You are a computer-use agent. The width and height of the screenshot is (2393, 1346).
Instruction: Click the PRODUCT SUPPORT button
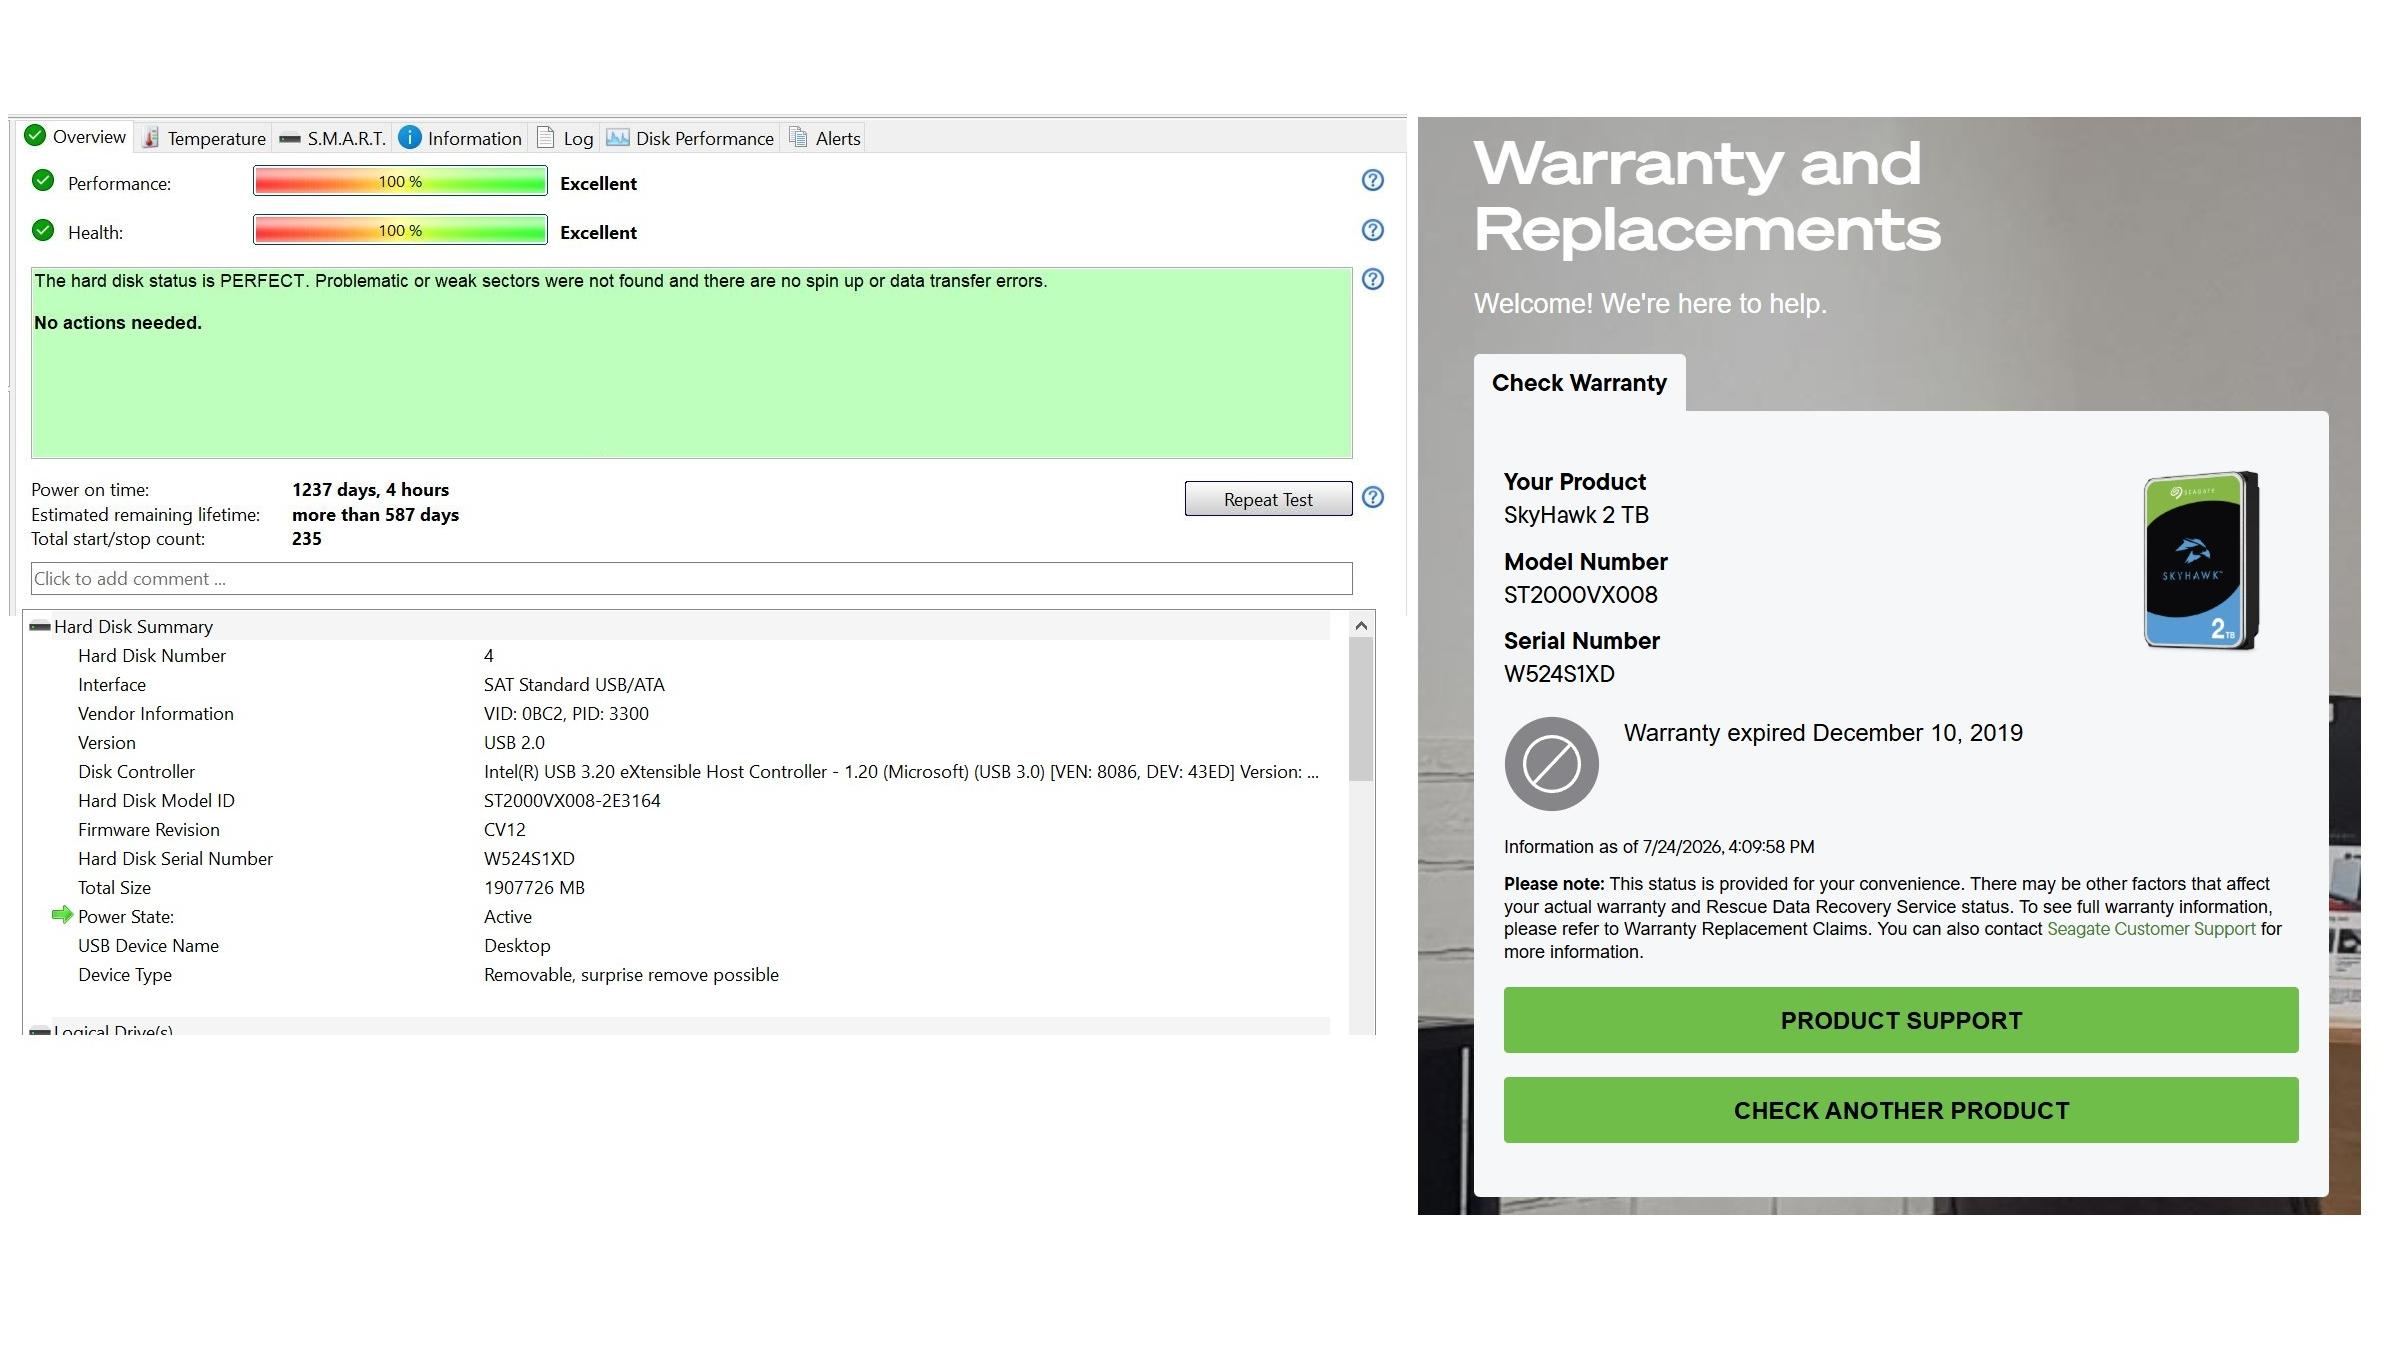pos(1900,1020)
